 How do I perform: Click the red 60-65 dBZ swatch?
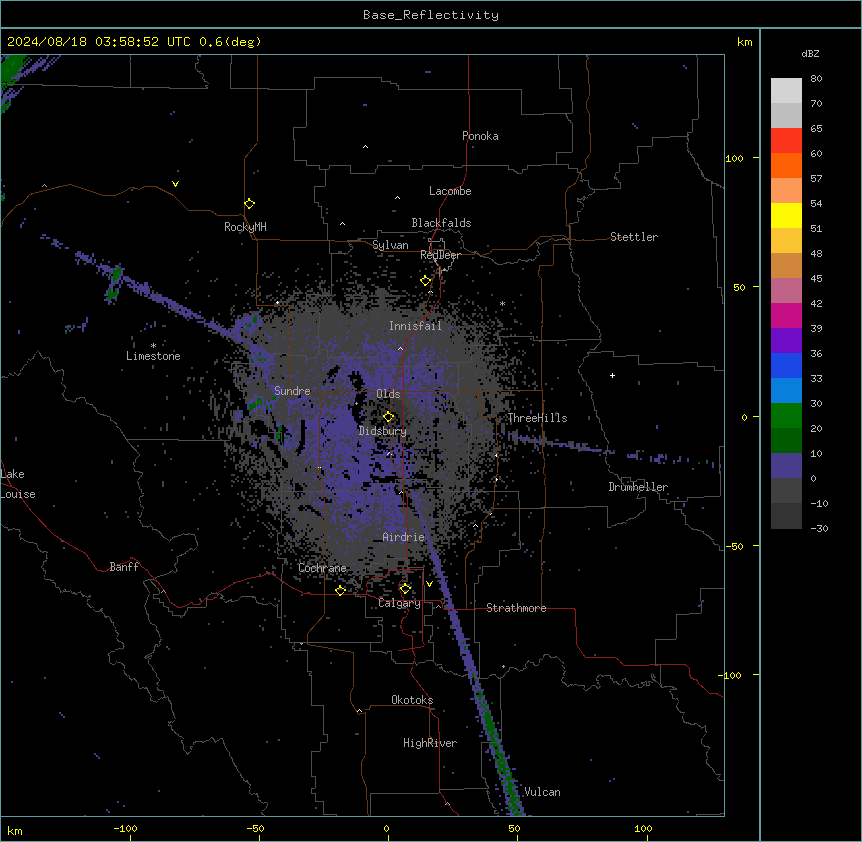(786, 141)
